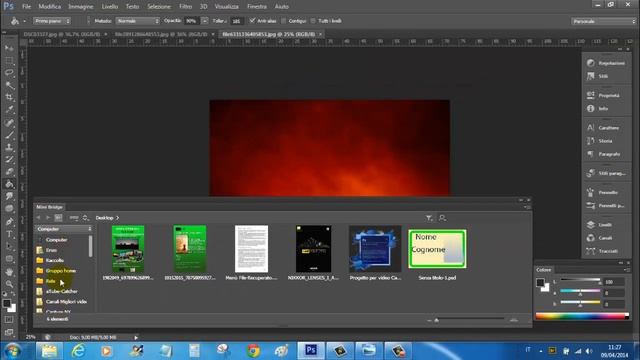
Task: Open the Metodo Normale blend dropdown
Action: click(138, 21)
